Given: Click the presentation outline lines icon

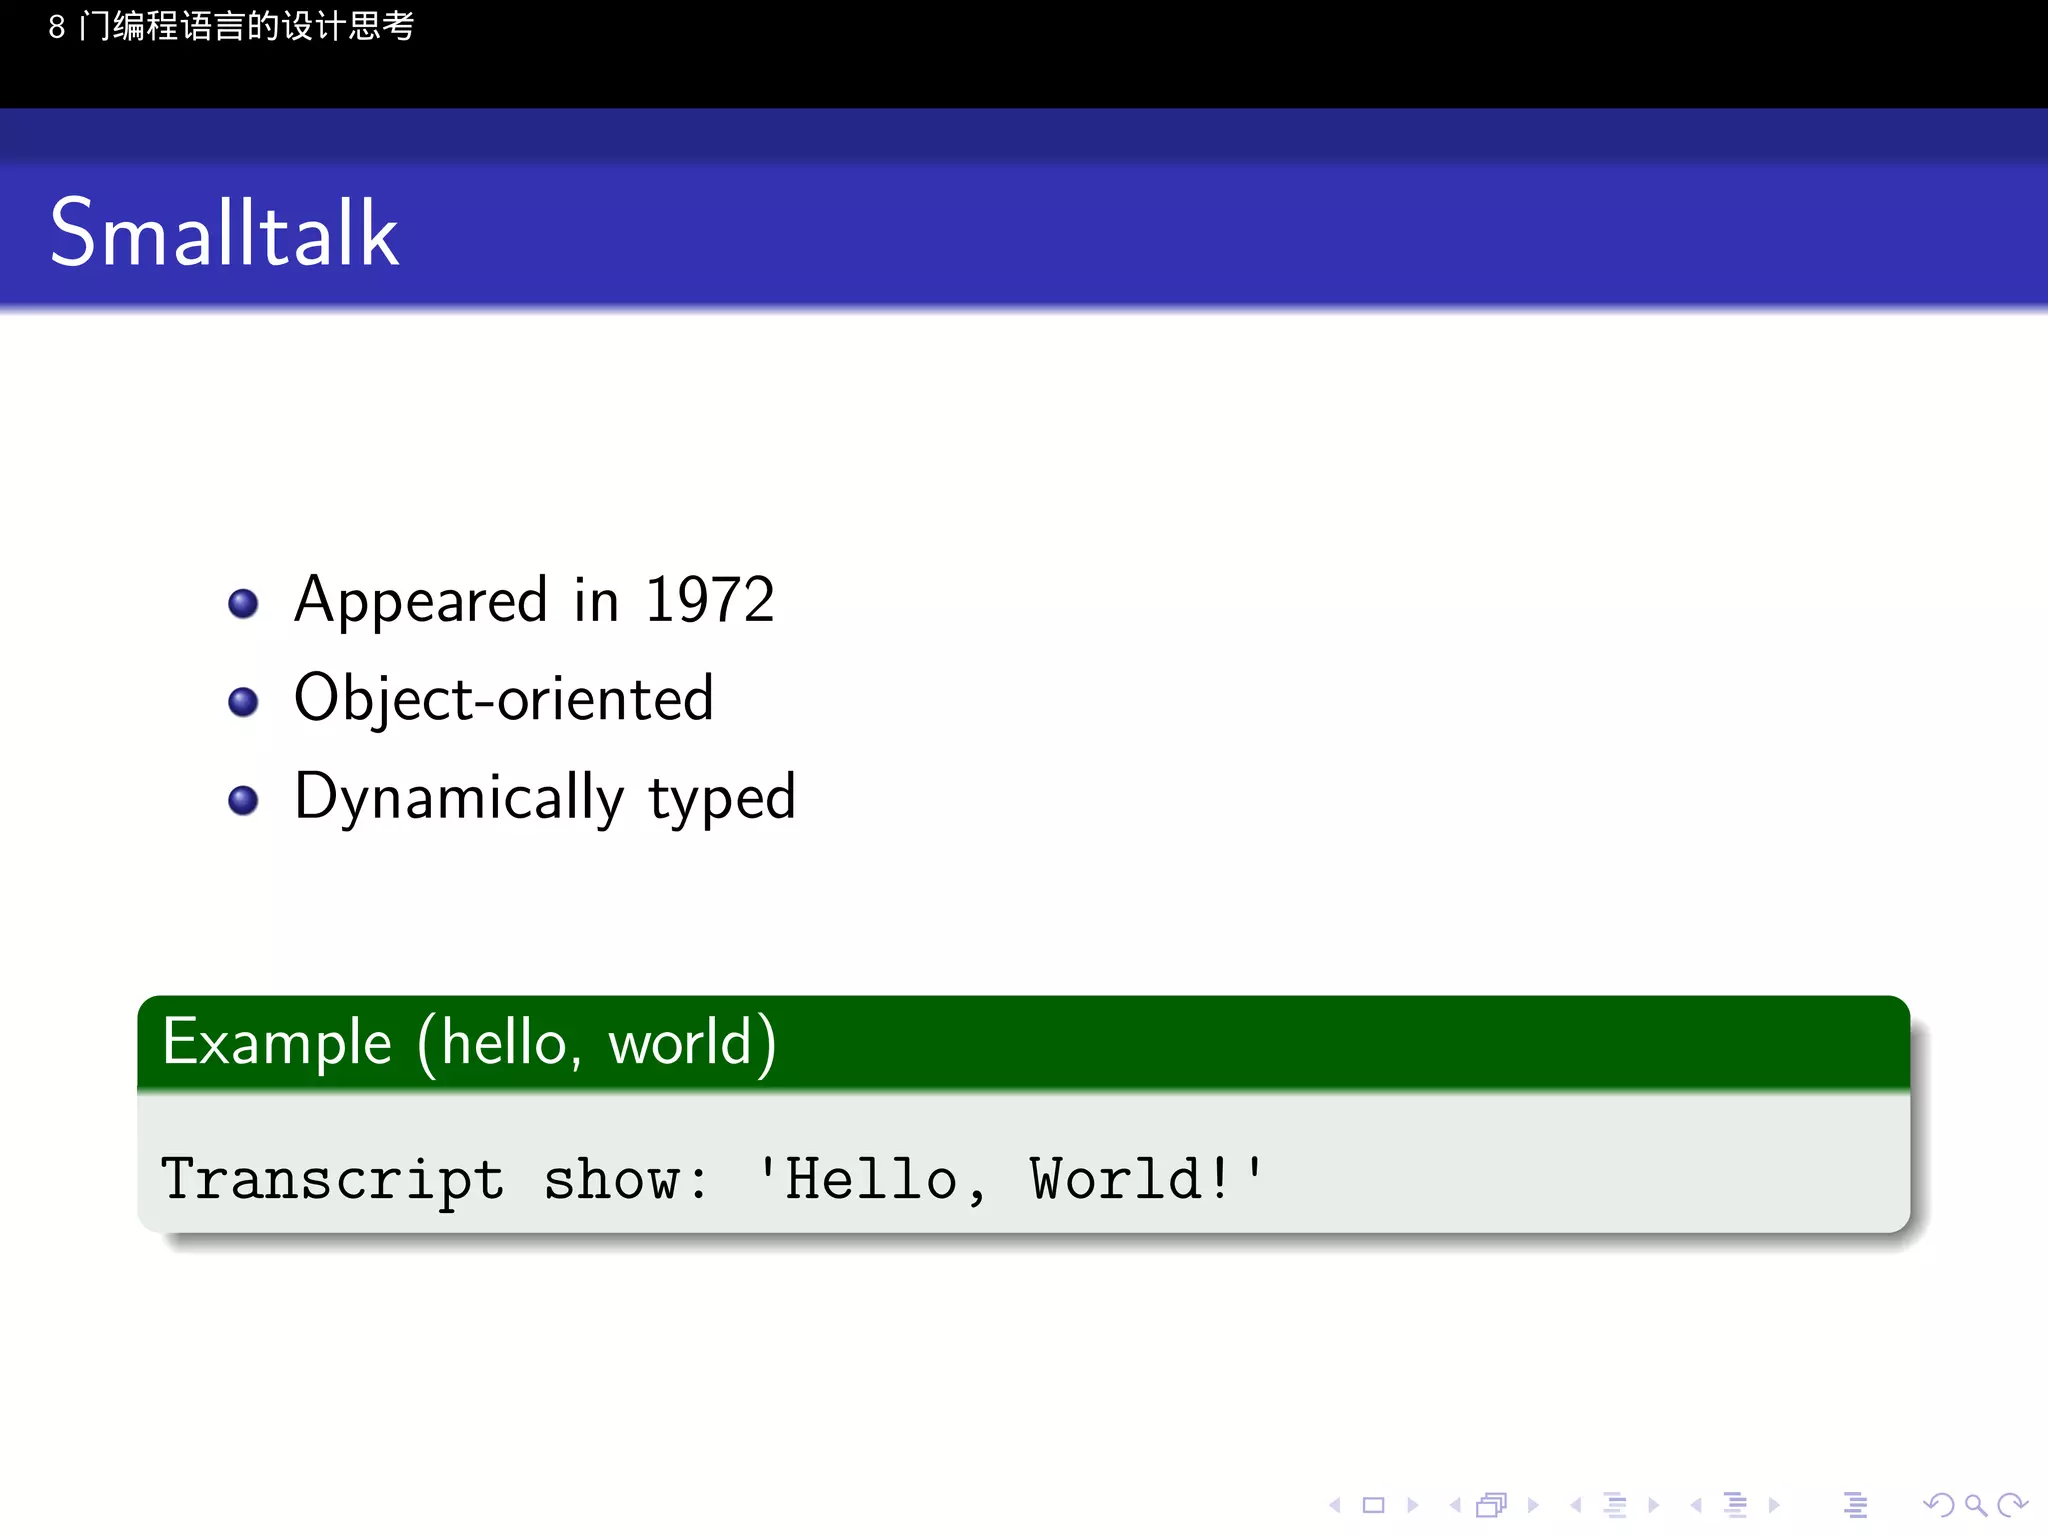Looking at the screenshot, I should click(x=1856, y=1505).
